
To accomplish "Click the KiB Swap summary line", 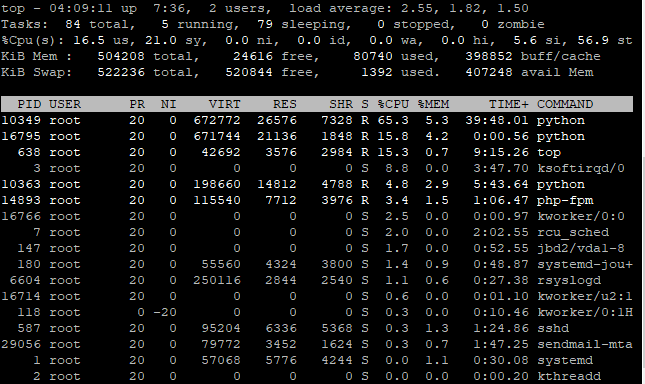I will (297, 72).
